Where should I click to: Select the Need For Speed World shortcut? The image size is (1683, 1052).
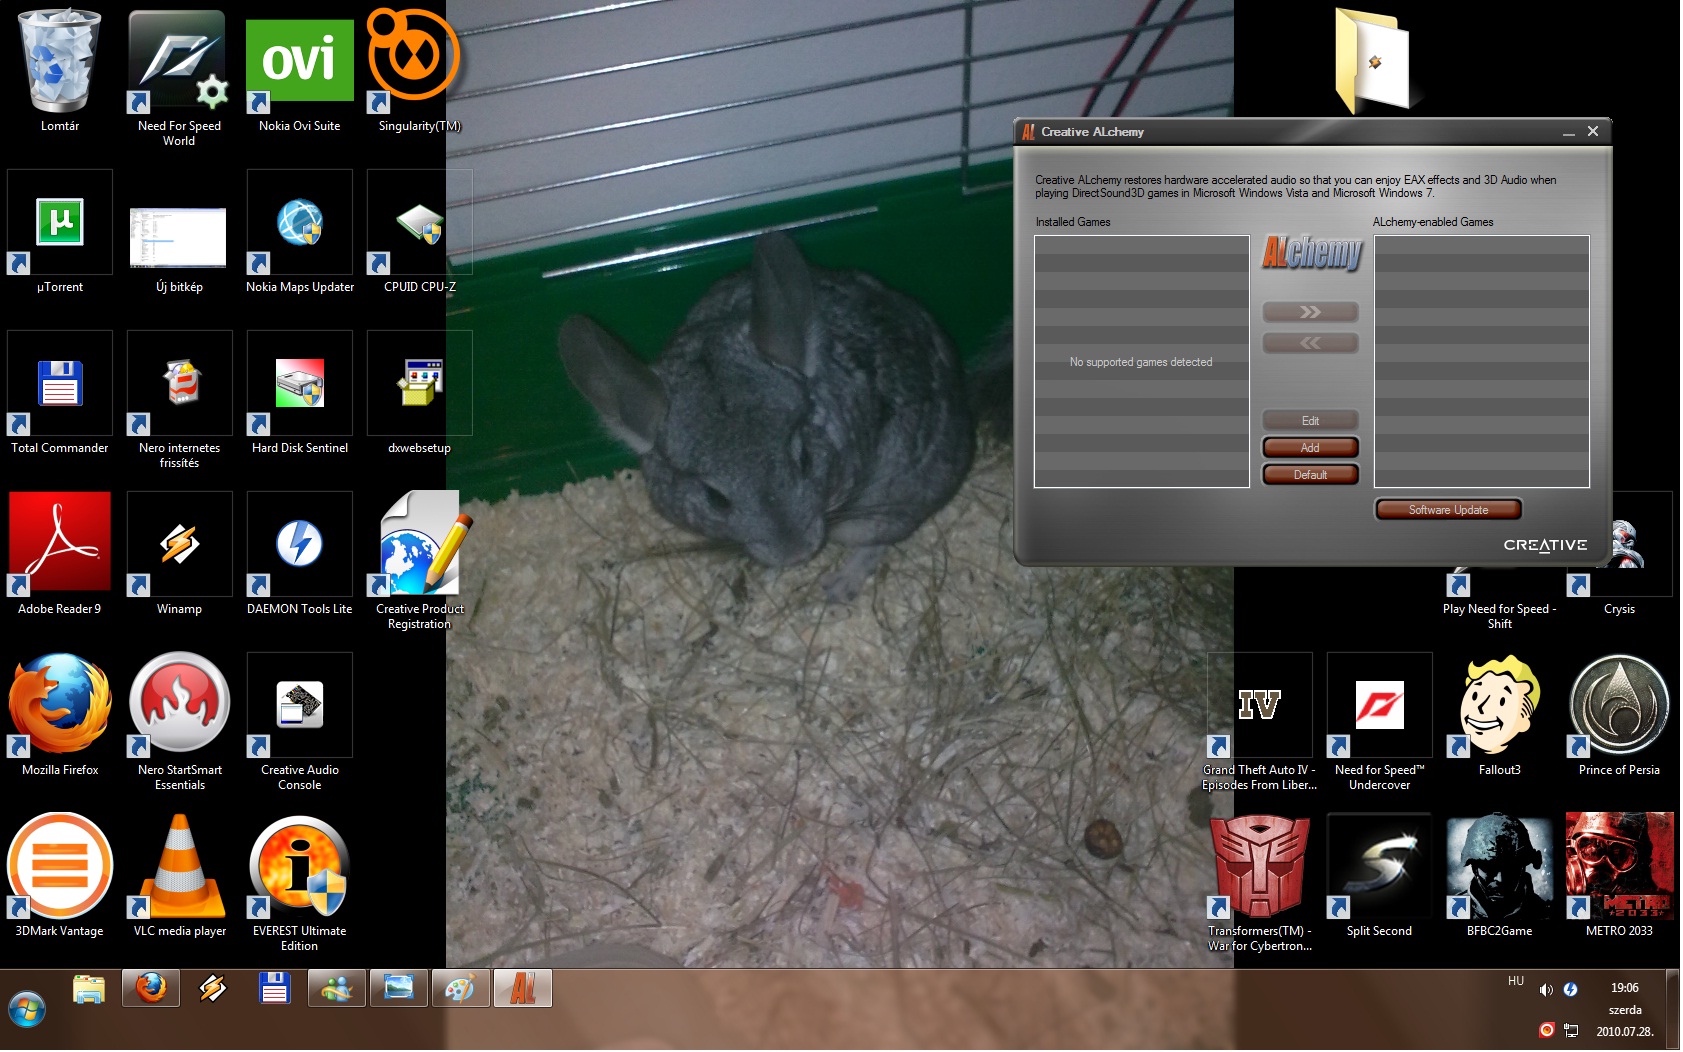[179, 78]
